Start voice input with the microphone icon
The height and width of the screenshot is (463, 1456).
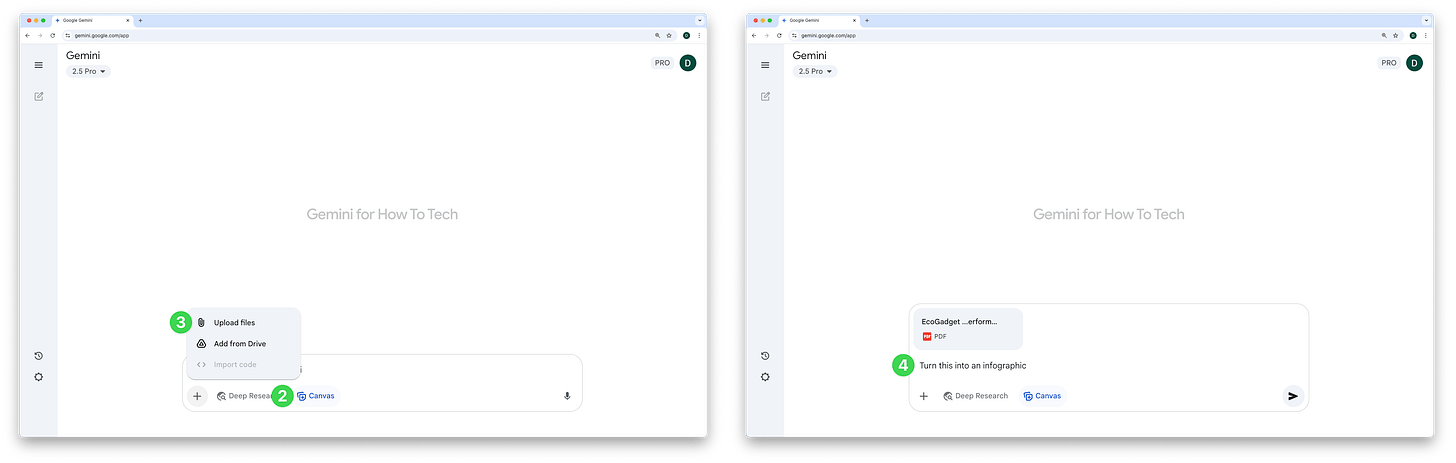pyautogui.click(x=567, y=396)
